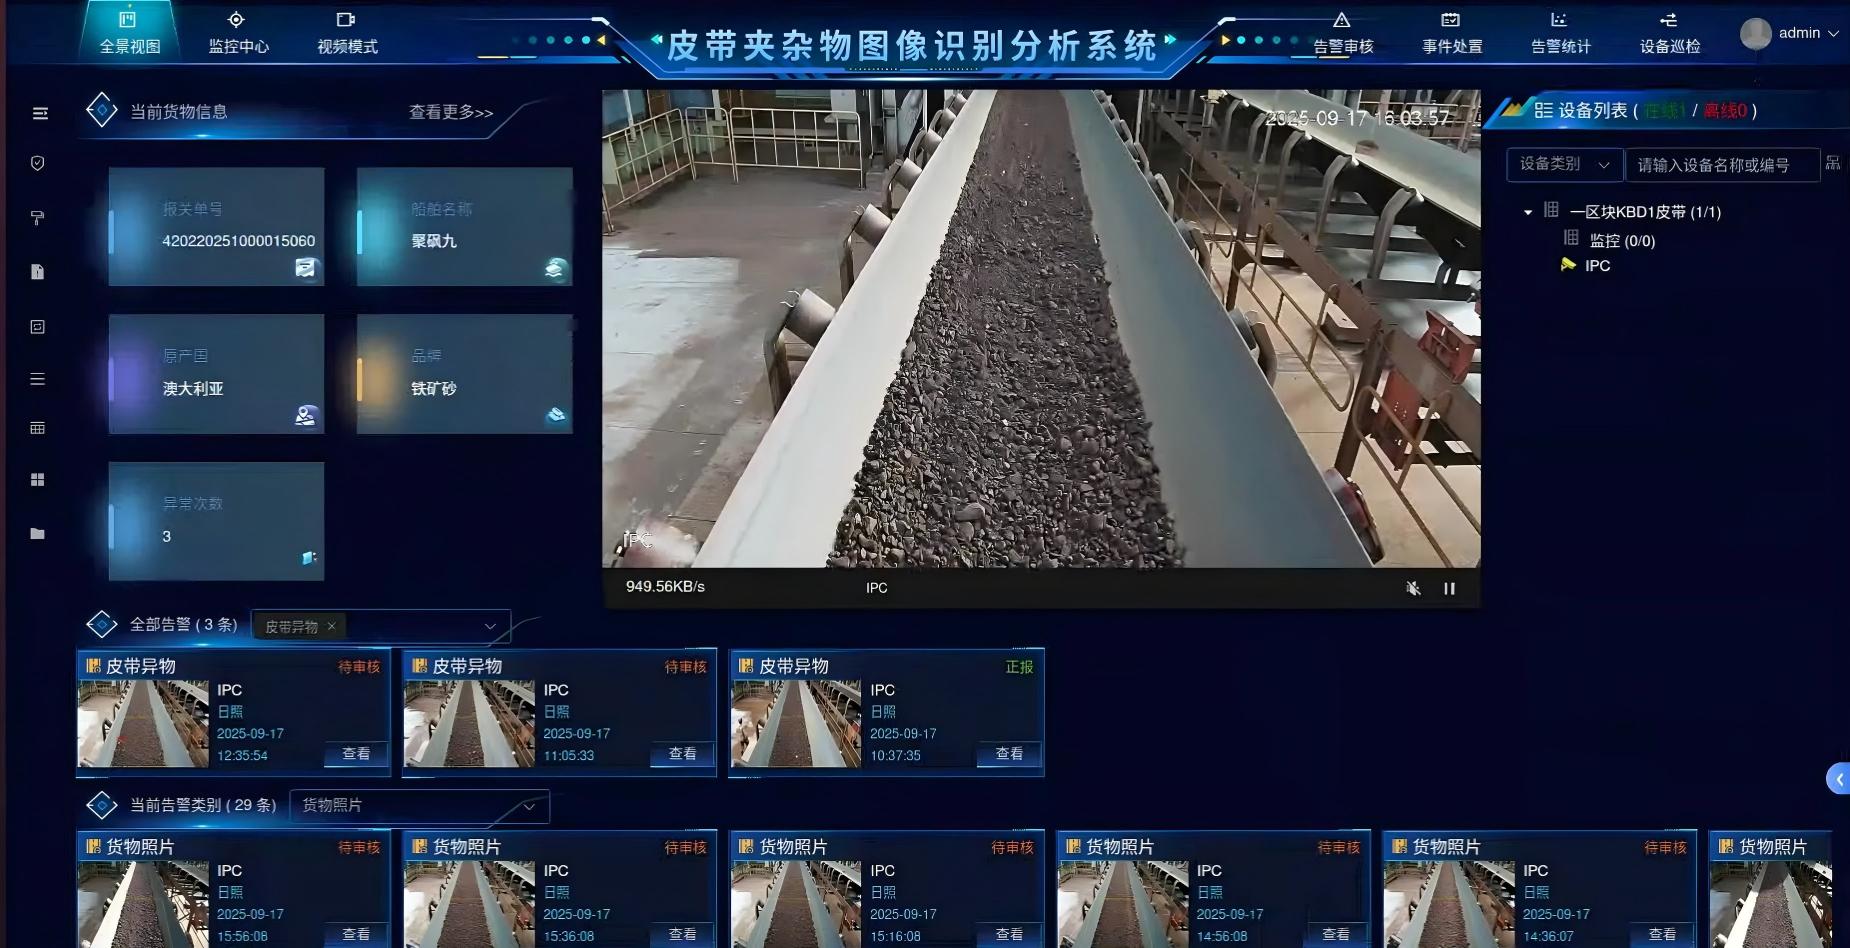This screenshot has width=1850, height=948.
Task: Open the 事件处置 tab
Action: [x=1452, y=33]
